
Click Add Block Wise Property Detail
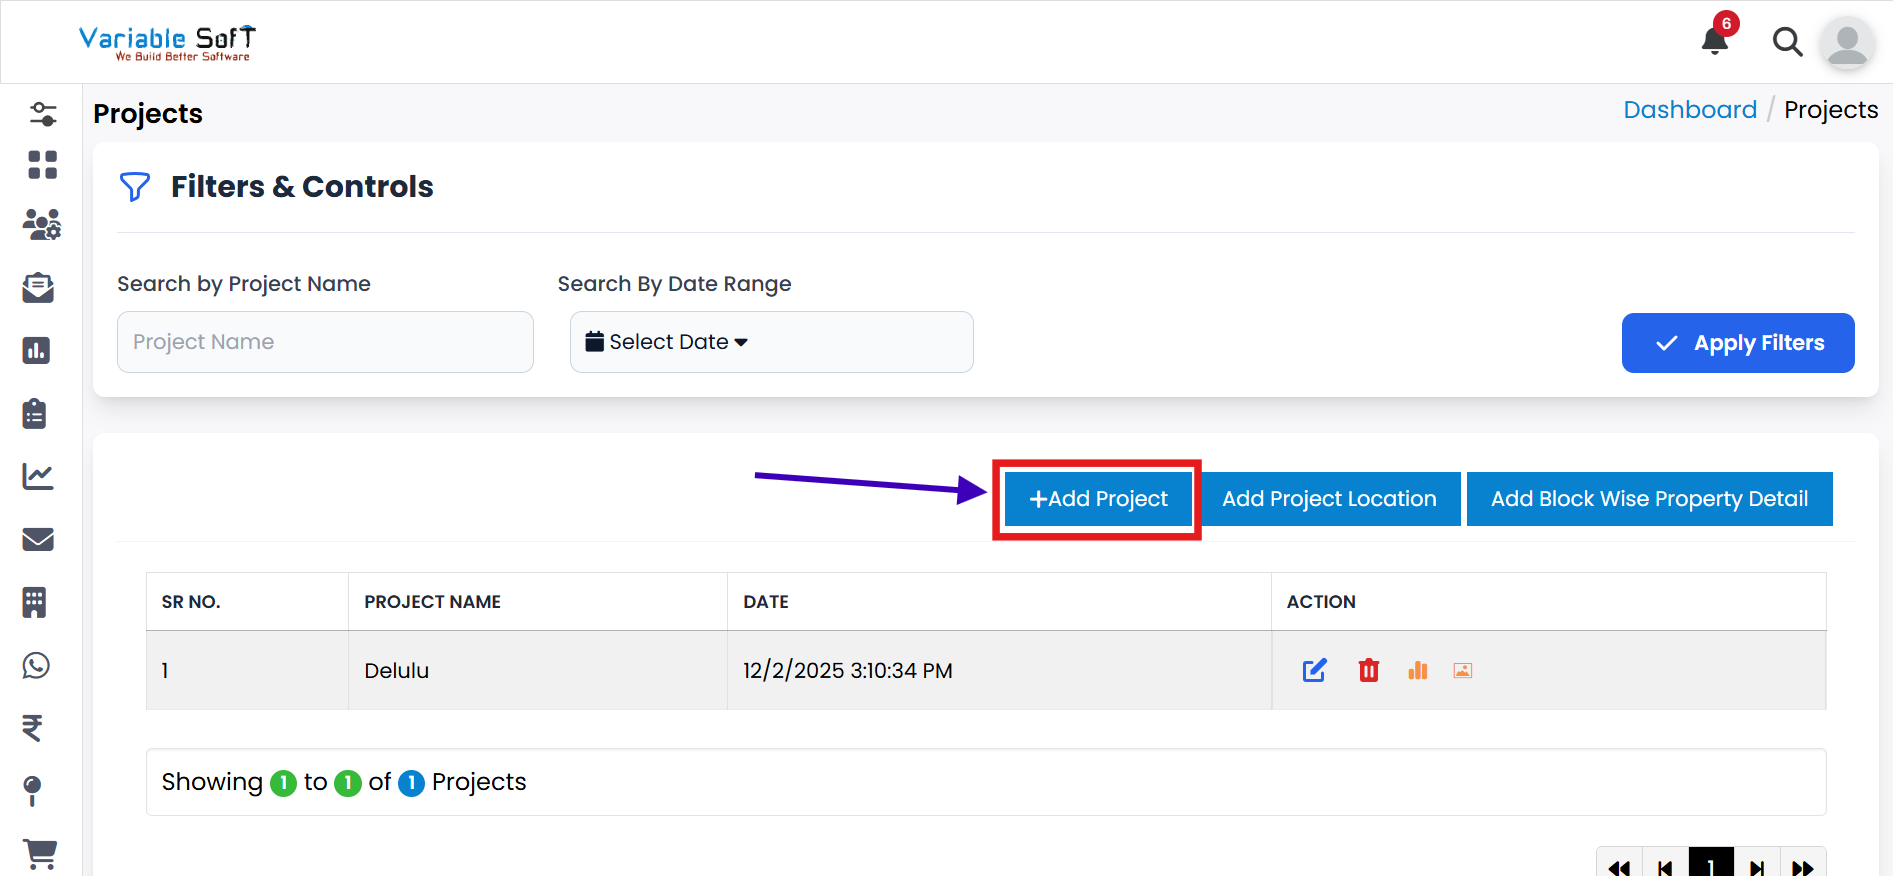tap(1648, 499)
